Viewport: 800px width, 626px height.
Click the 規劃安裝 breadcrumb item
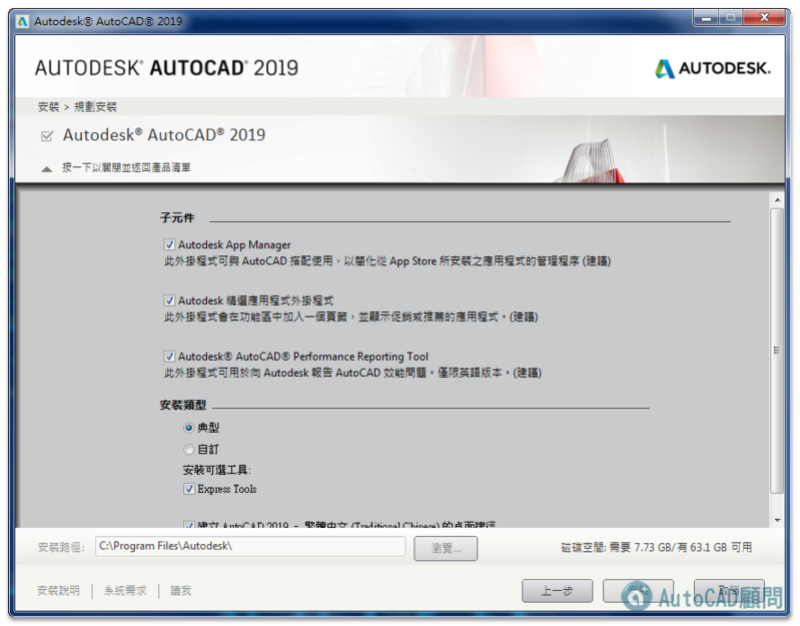pos(95,107)
